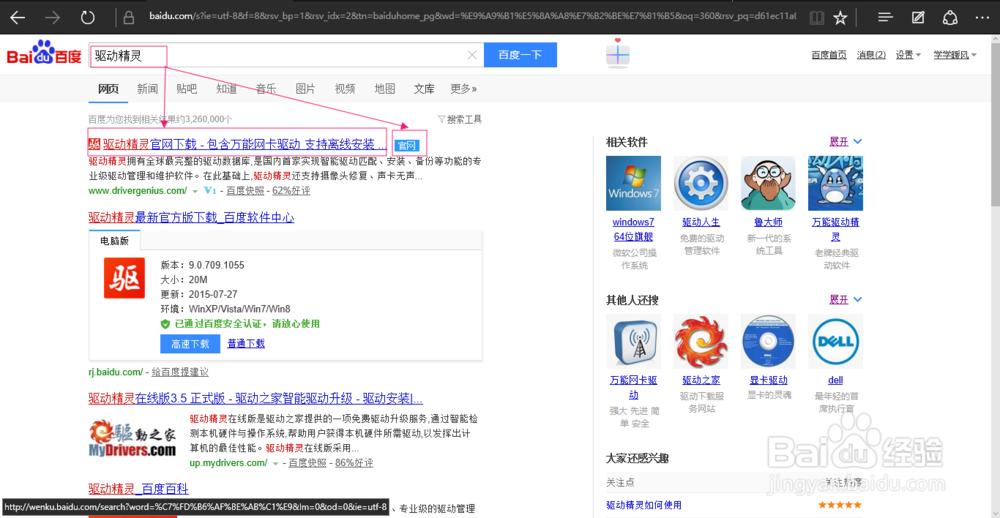Open the 更多» tab menu

[464, 89]
